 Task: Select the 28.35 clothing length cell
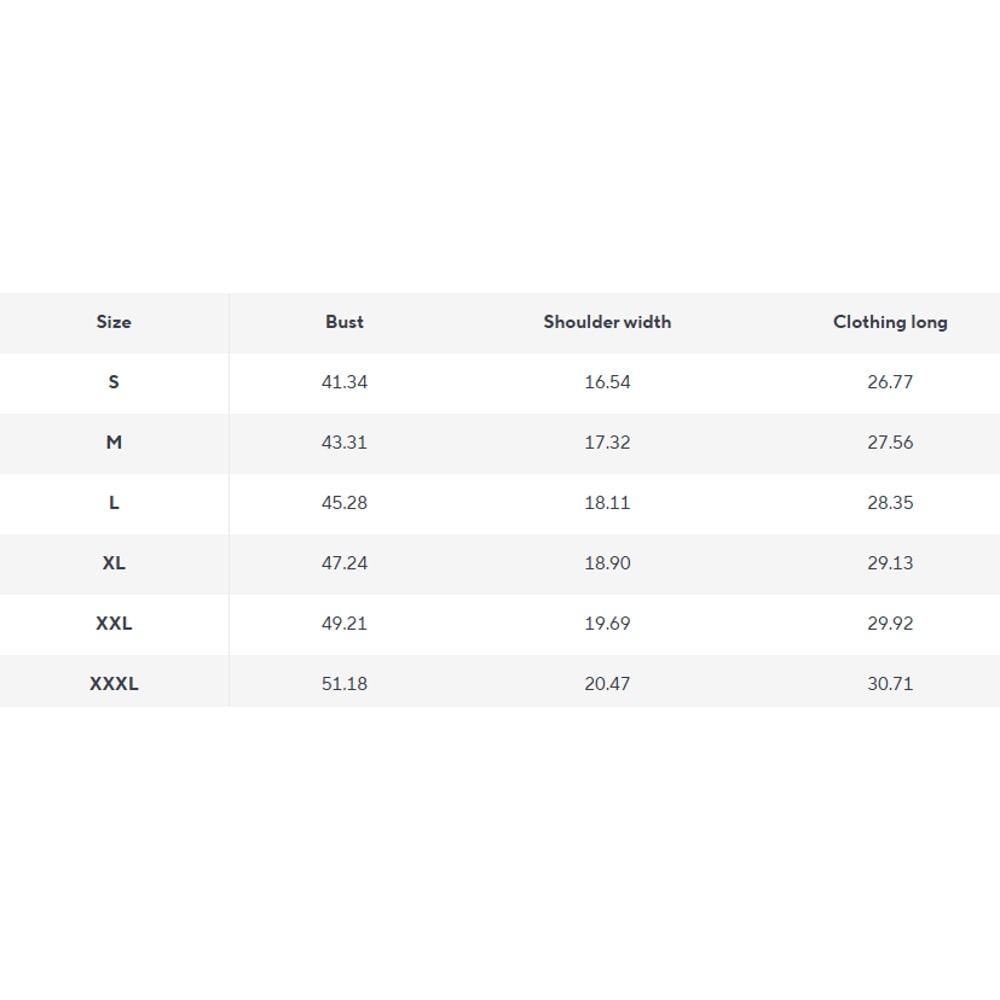890,503
